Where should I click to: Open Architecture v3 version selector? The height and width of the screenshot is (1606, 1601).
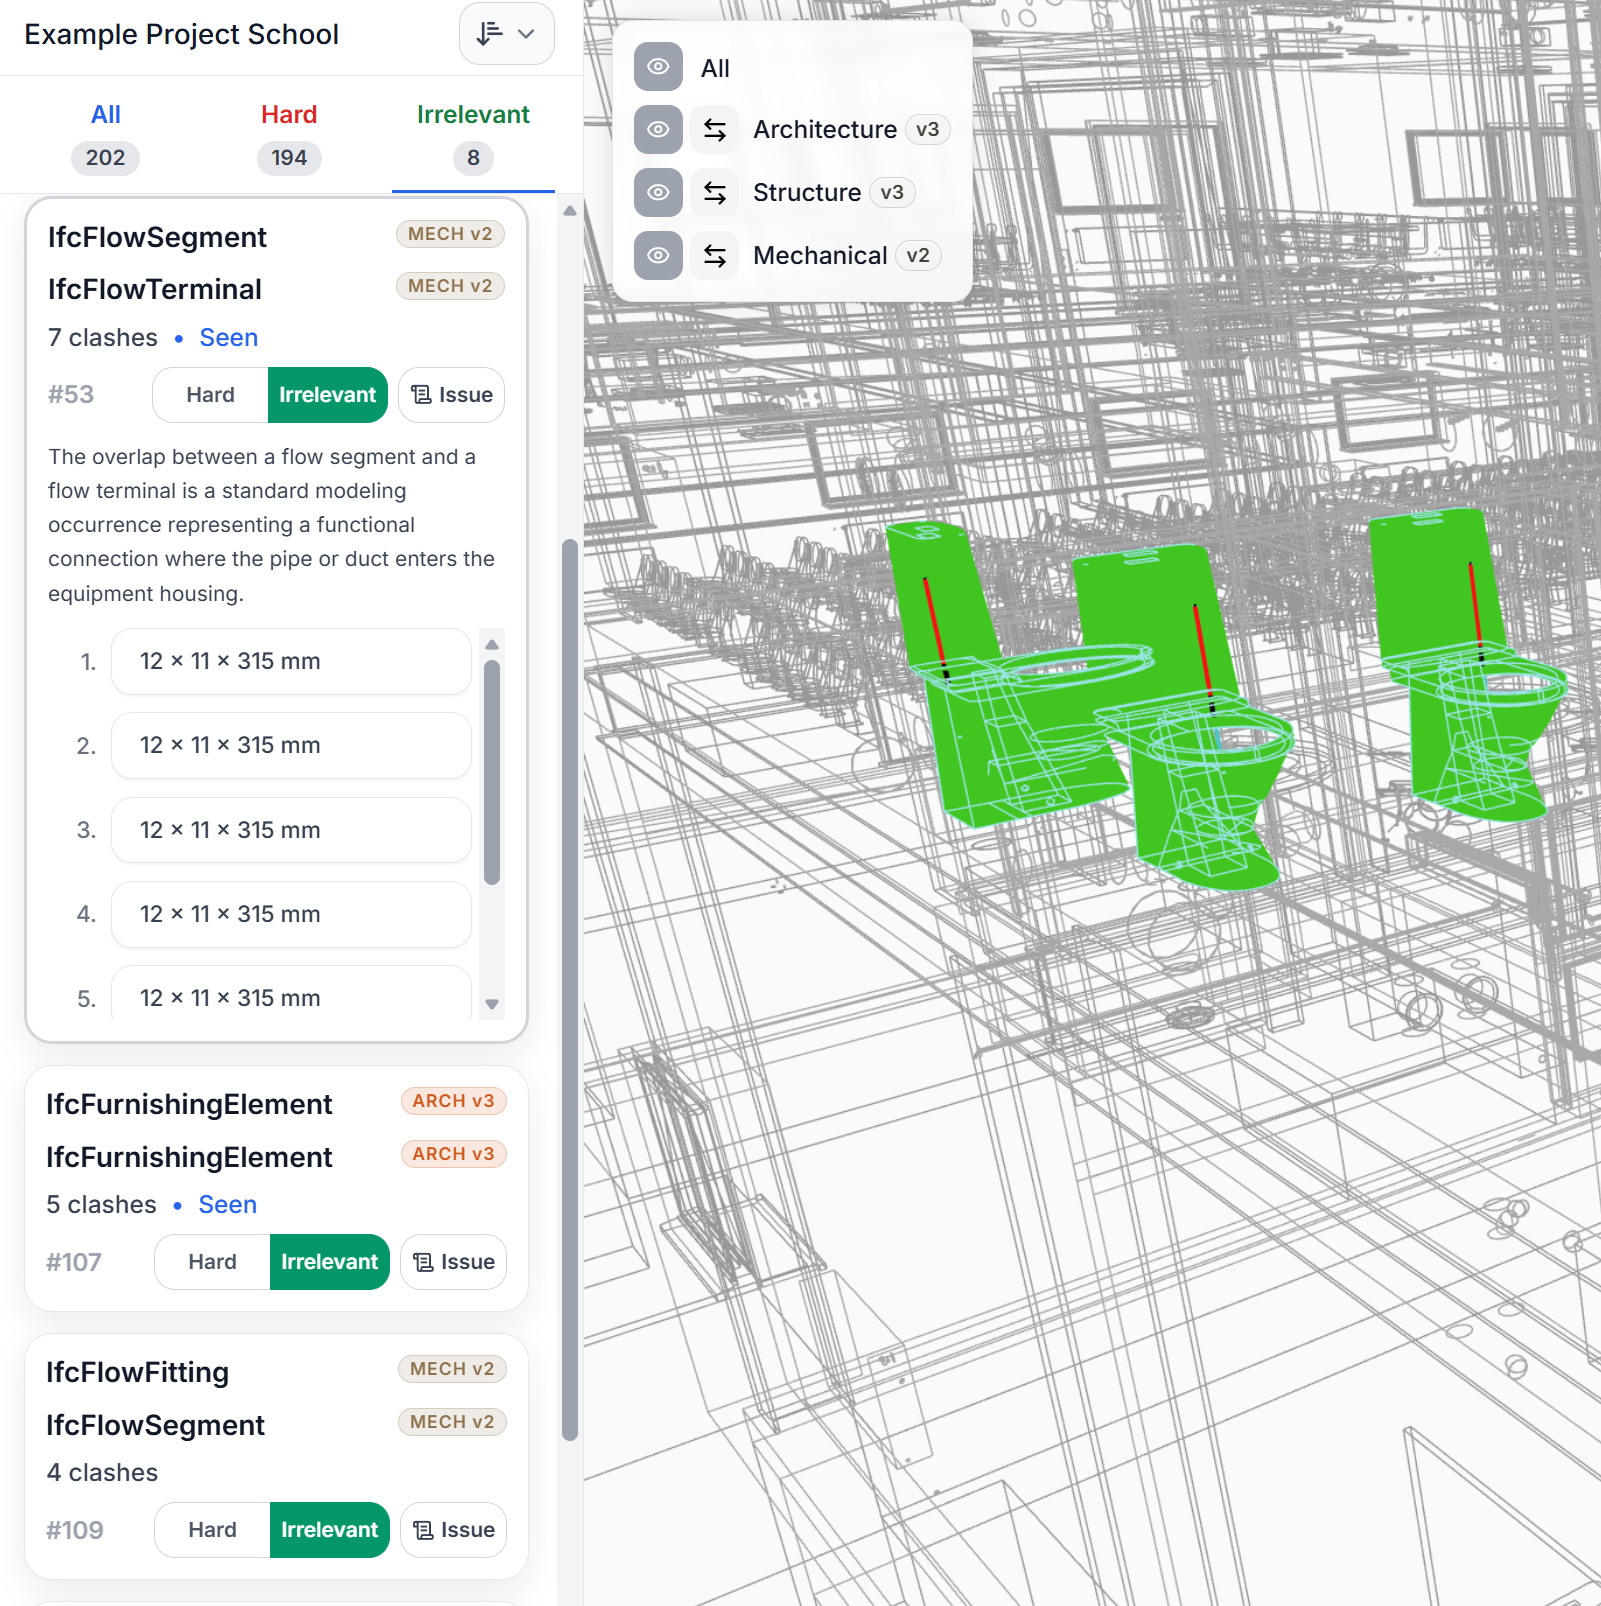[x=927, y=130]
